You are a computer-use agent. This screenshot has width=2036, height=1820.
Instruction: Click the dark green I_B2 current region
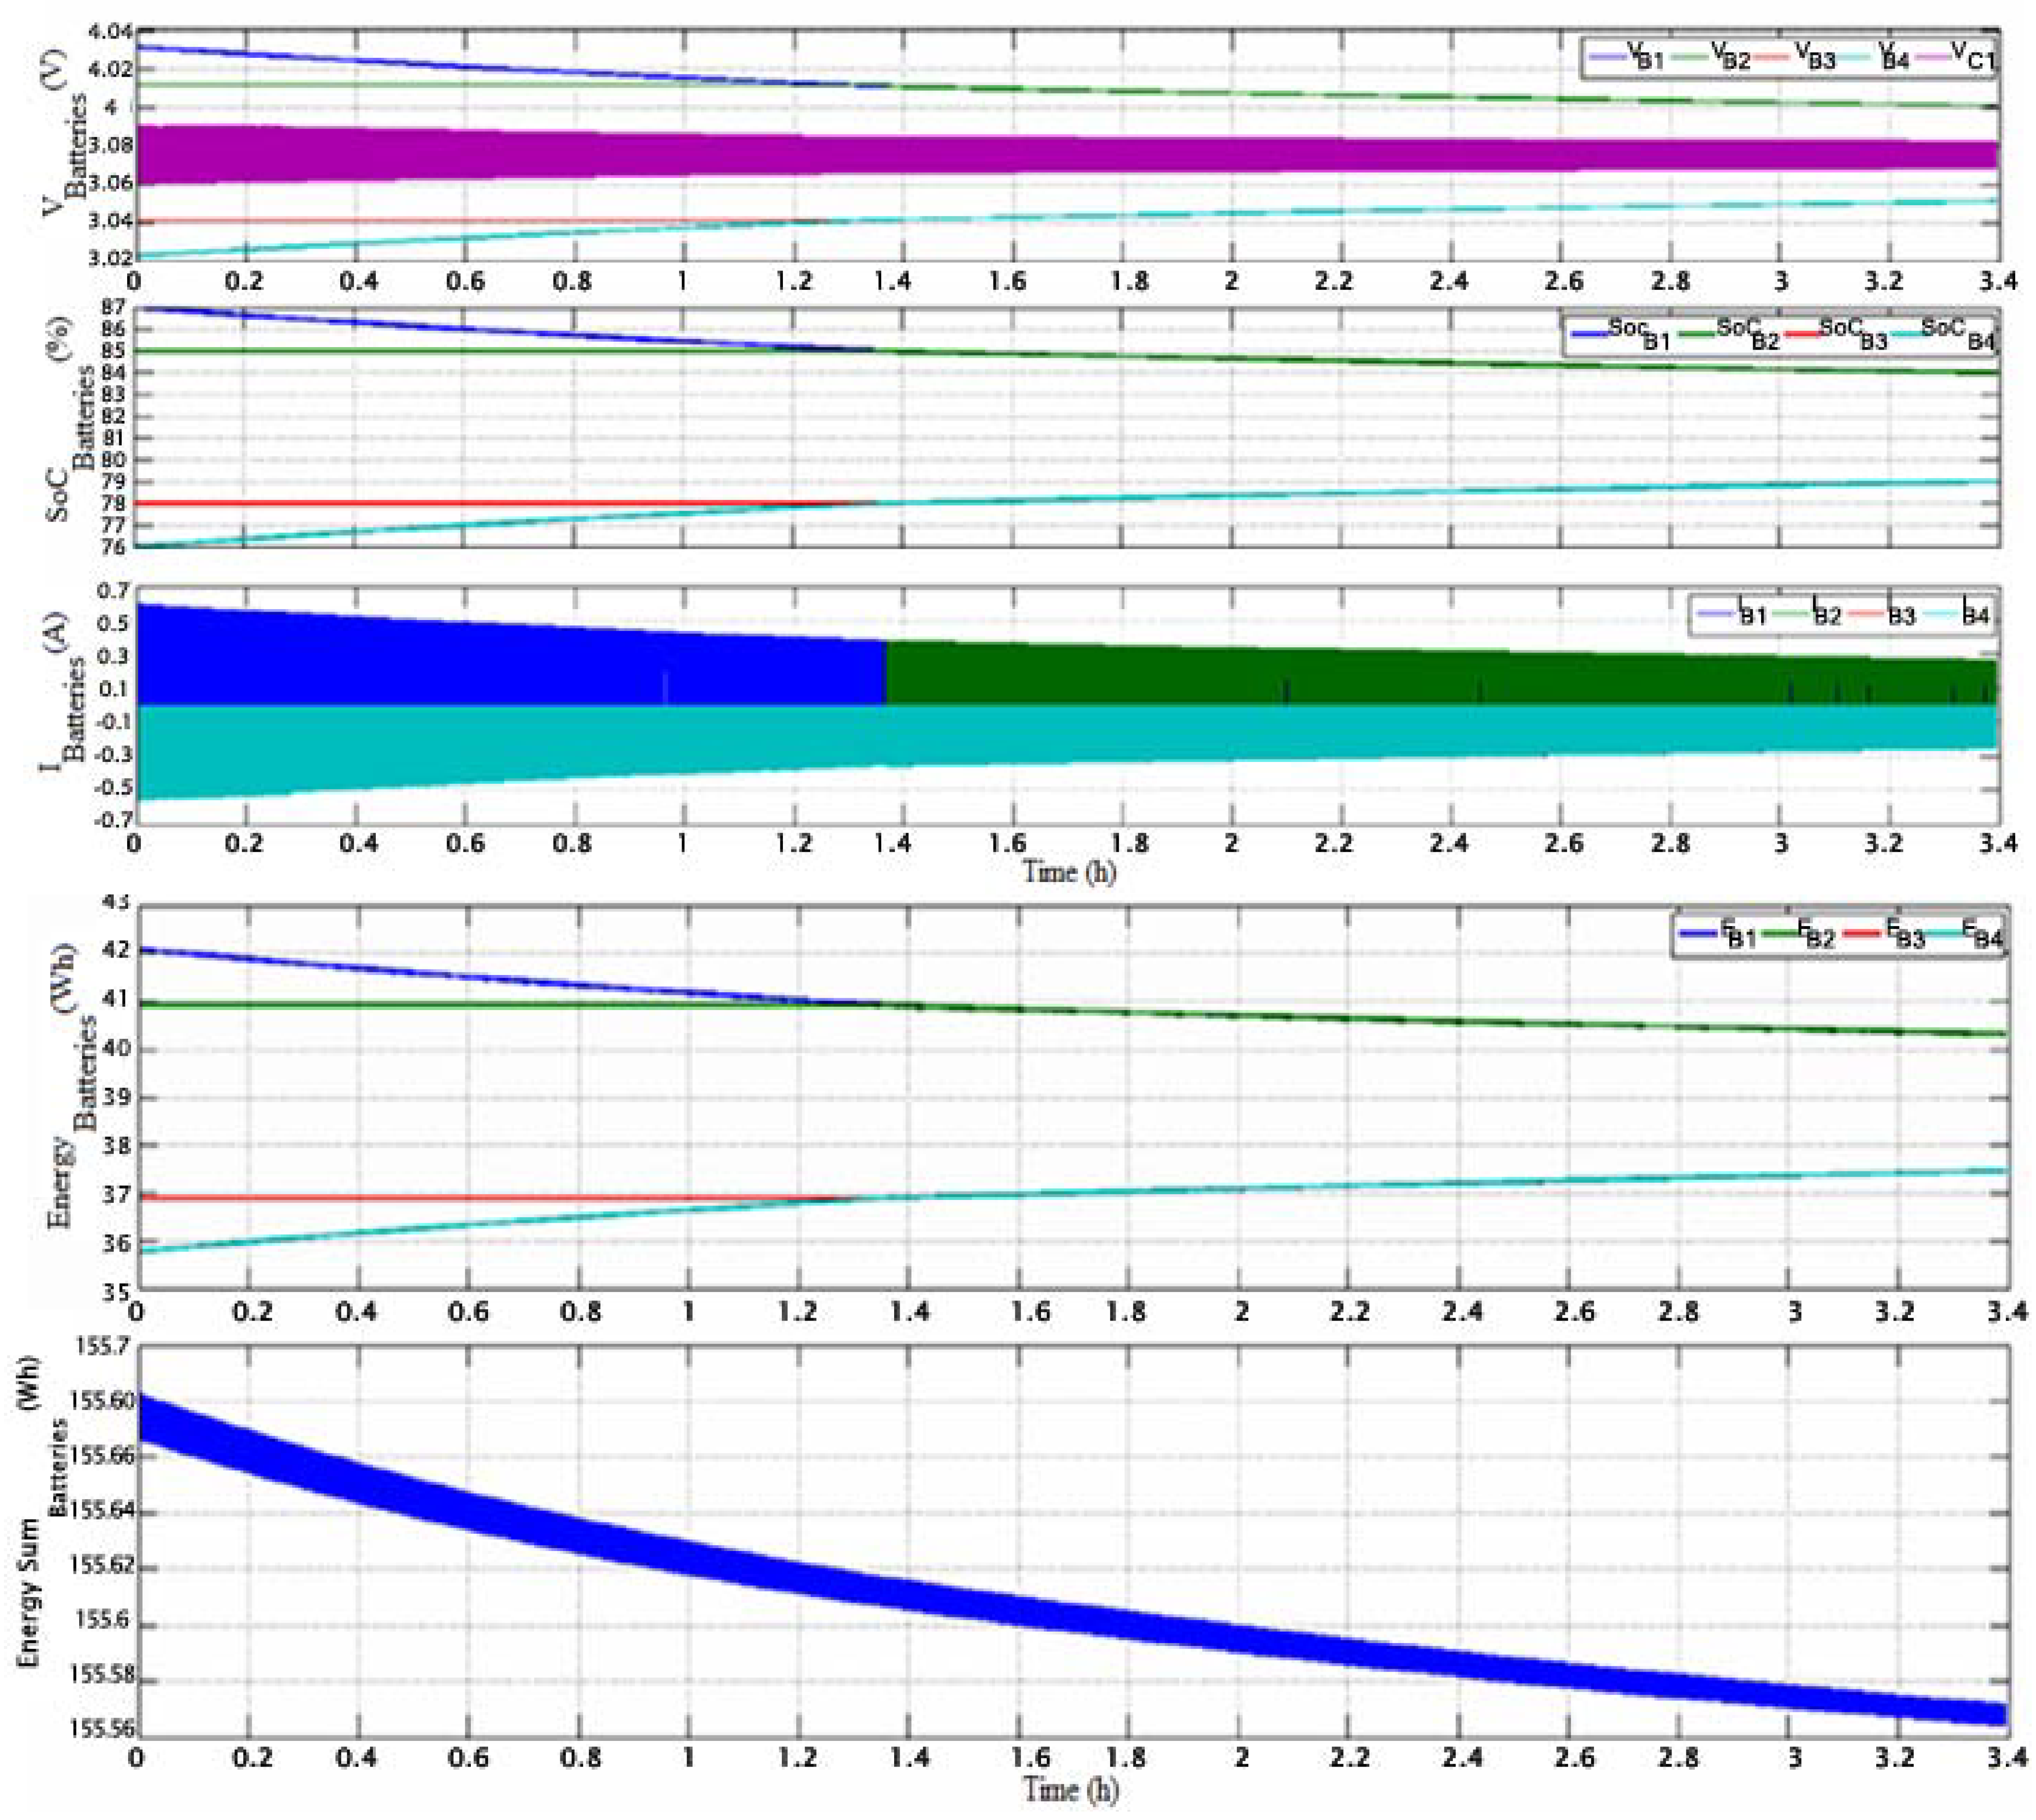tap(1400, 675)
